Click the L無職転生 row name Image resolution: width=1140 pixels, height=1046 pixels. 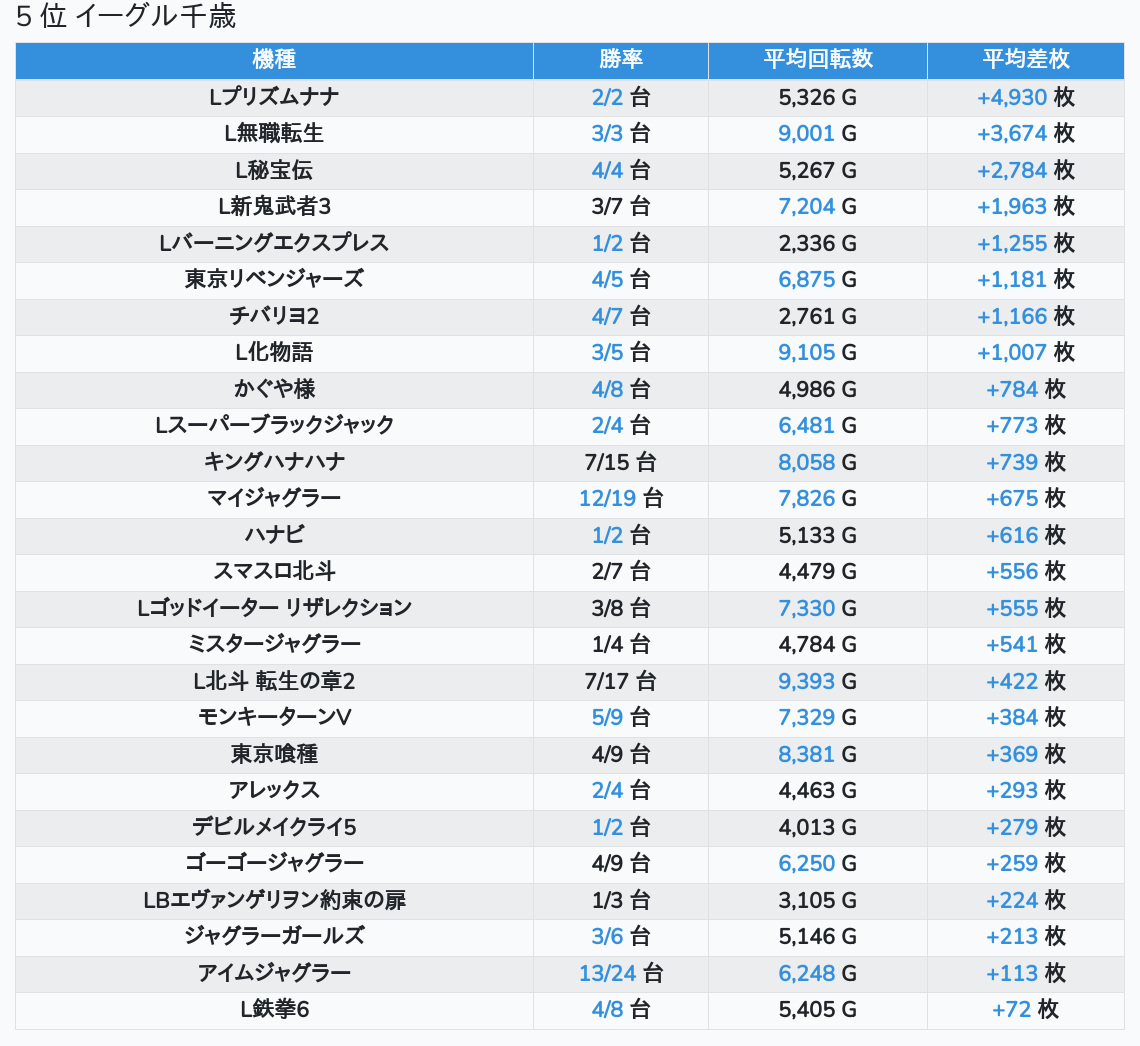click(274, 133)
